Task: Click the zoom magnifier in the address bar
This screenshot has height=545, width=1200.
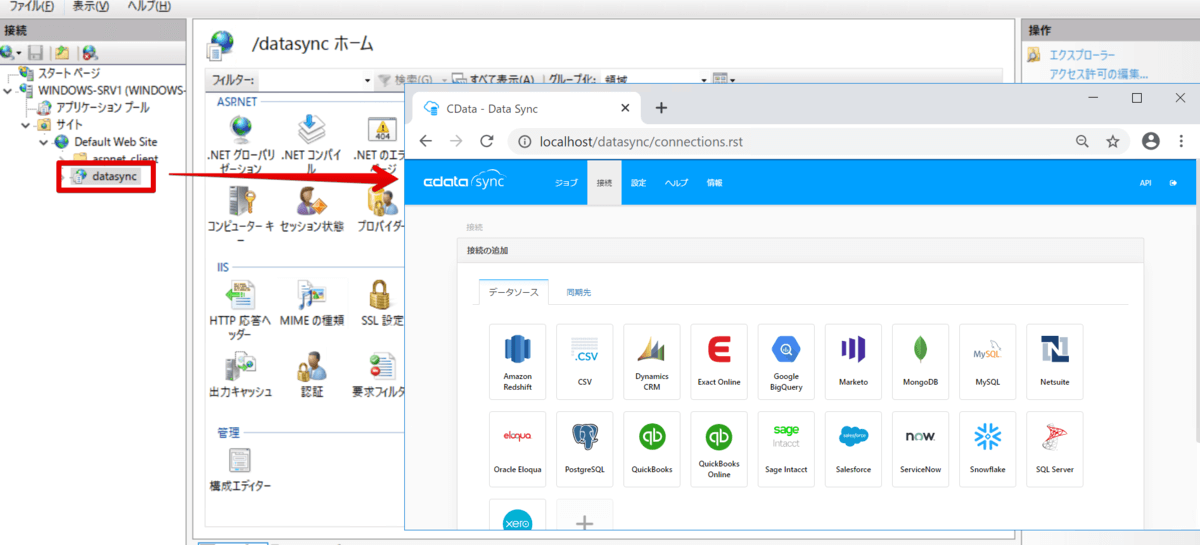Action: pyautogui.click(x=1082, y=142)
